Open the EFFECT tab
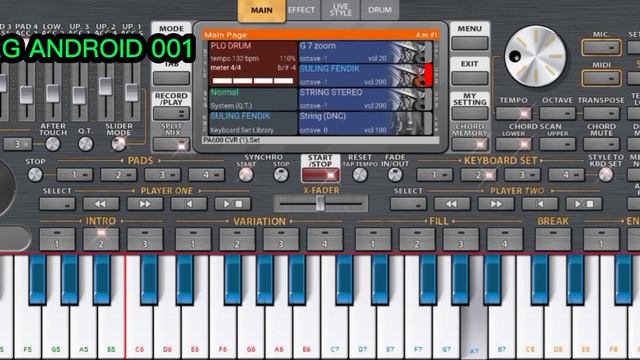The height and width of the screenshot is (360, 640). (x=302, y=10)
